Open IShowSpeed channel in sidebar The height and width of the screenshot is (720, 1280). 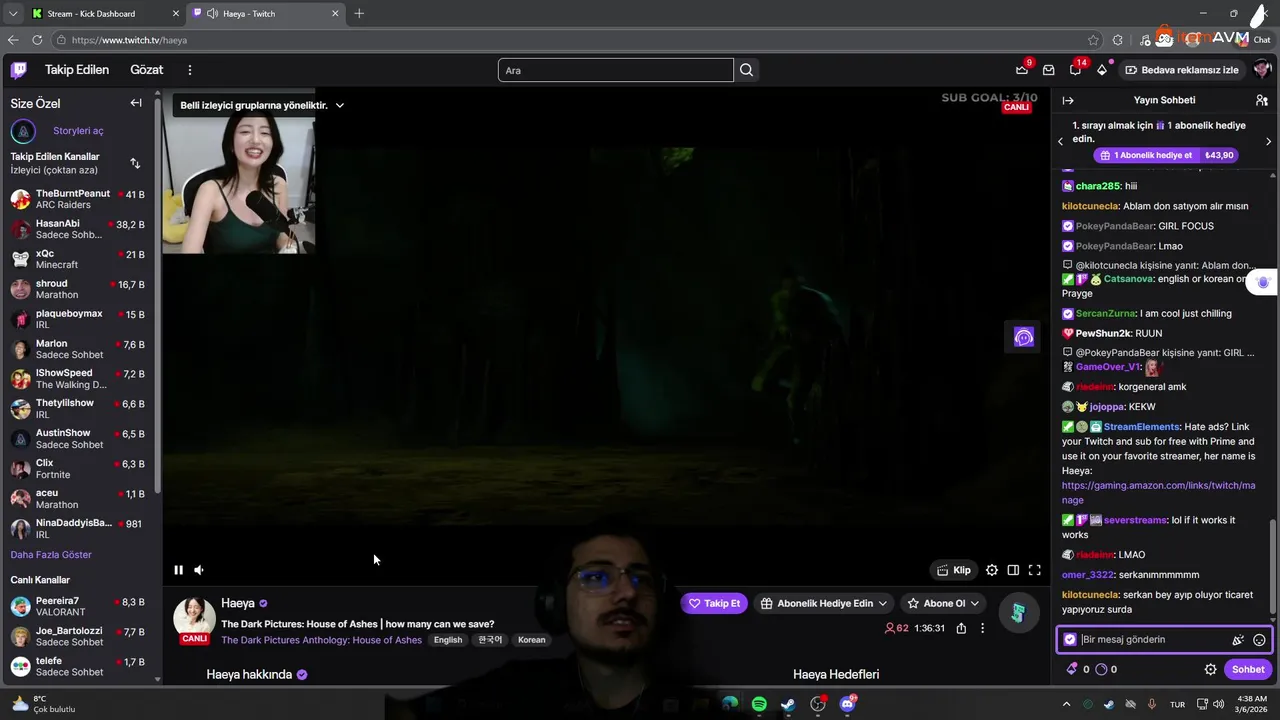tap(80, 379)
